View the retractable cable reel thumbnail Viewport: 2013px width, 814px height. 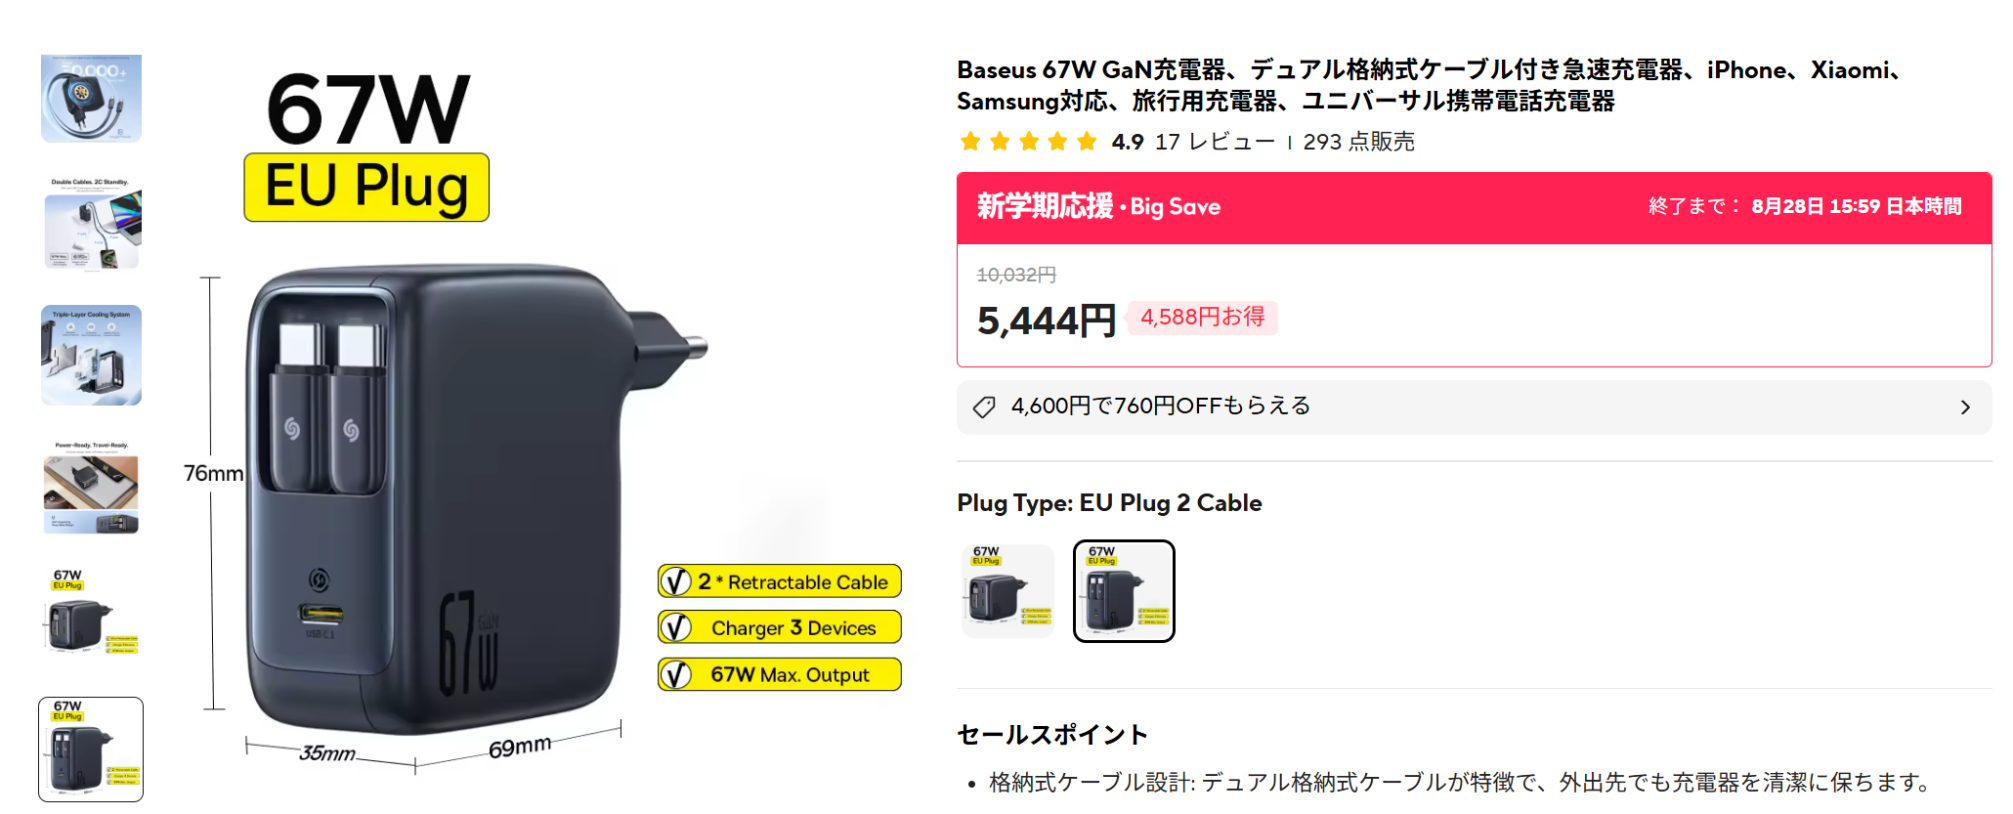tap(91, 98)
